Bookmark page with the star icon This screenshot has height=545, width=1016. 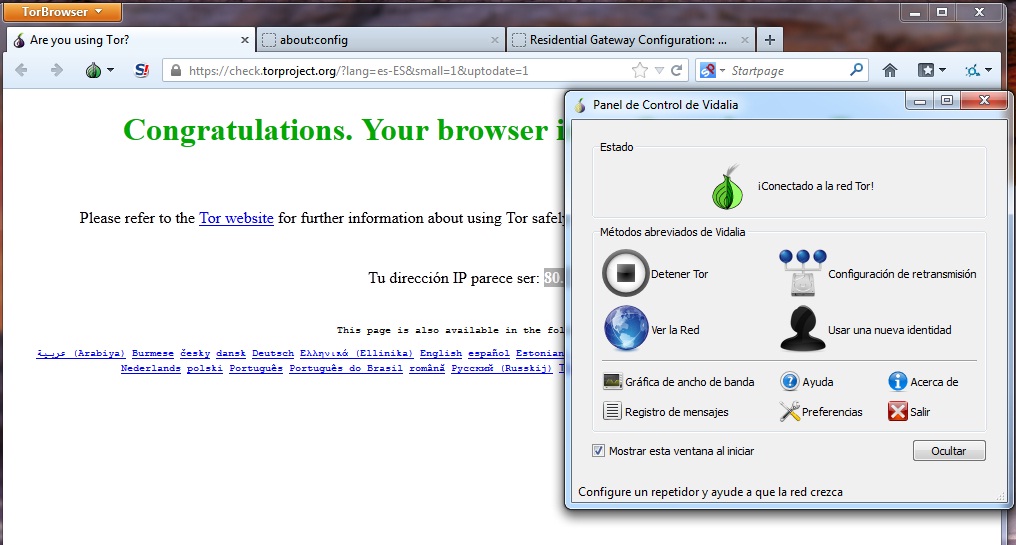click(640, 70)
